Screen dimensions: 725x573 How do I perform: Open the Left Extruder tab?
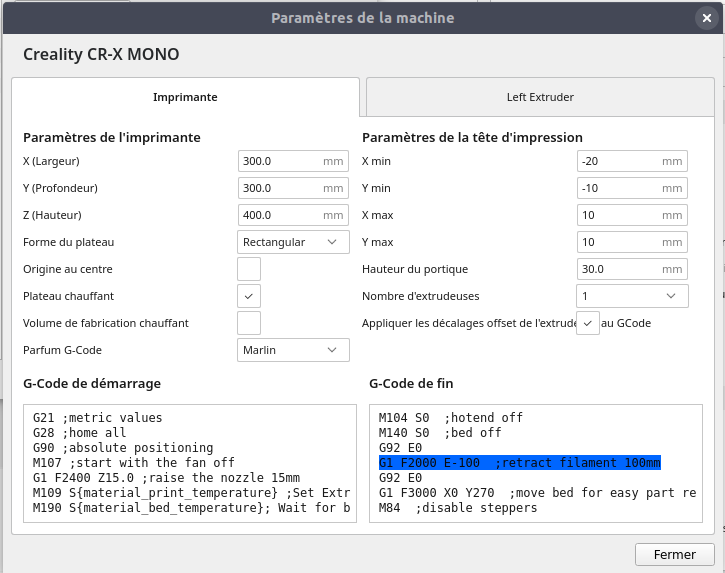[540, 97]
